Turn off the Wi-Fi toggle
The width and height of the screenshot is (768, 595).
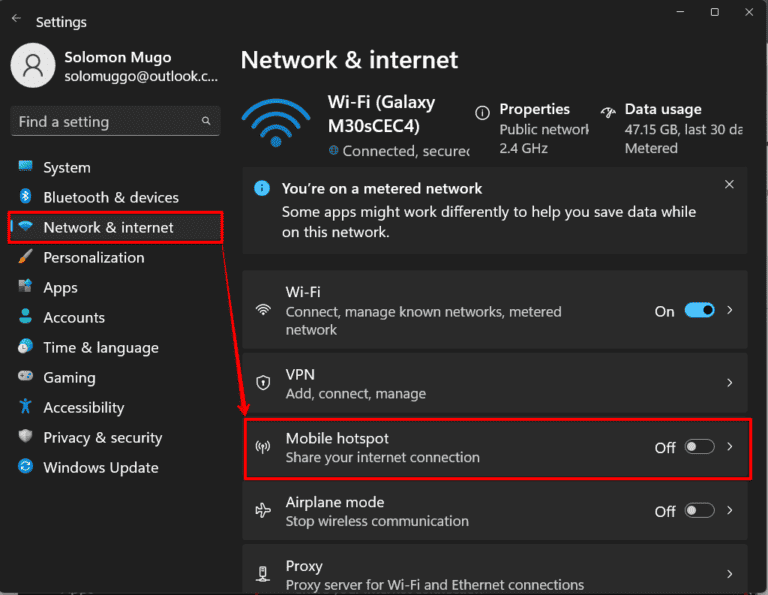pos(699,311)
